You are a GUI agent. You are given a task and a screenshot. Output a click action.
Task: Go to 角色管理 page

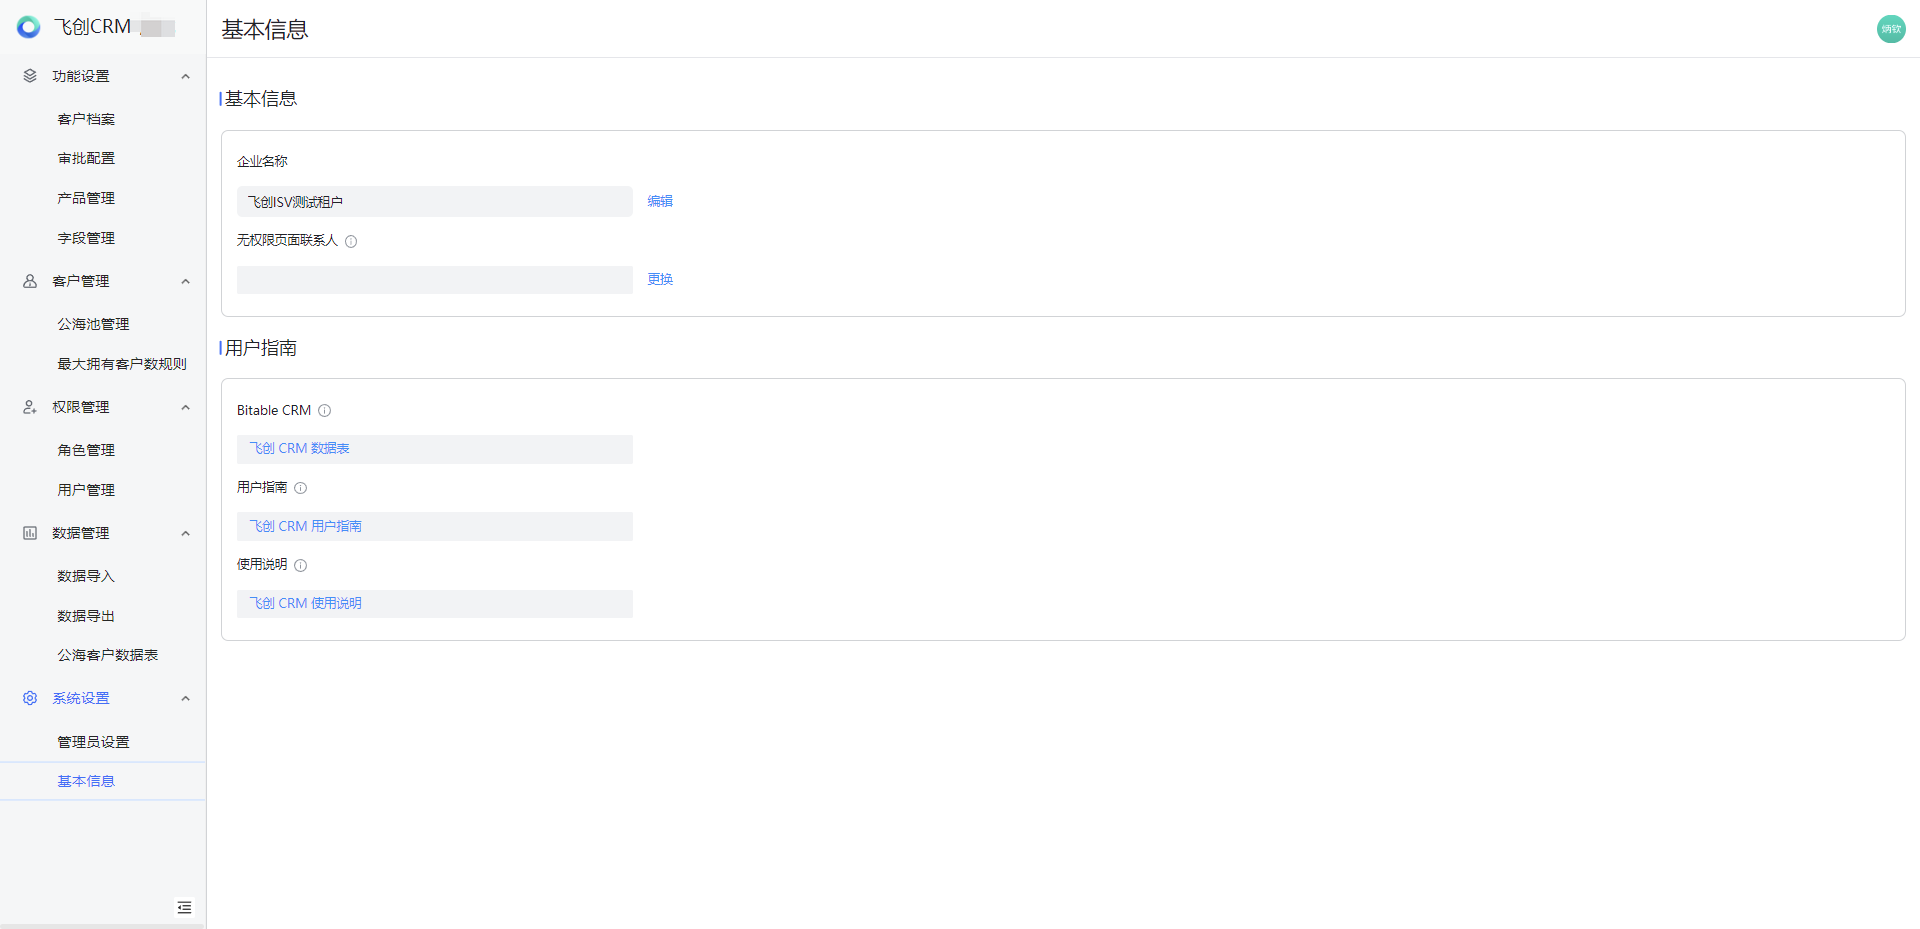[x=86, y=450]
